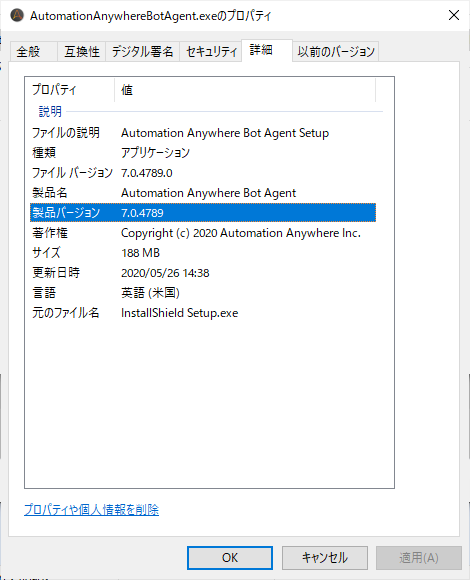Select value InstallShield Setup.exe
The image size is (470, 580).
180,313
